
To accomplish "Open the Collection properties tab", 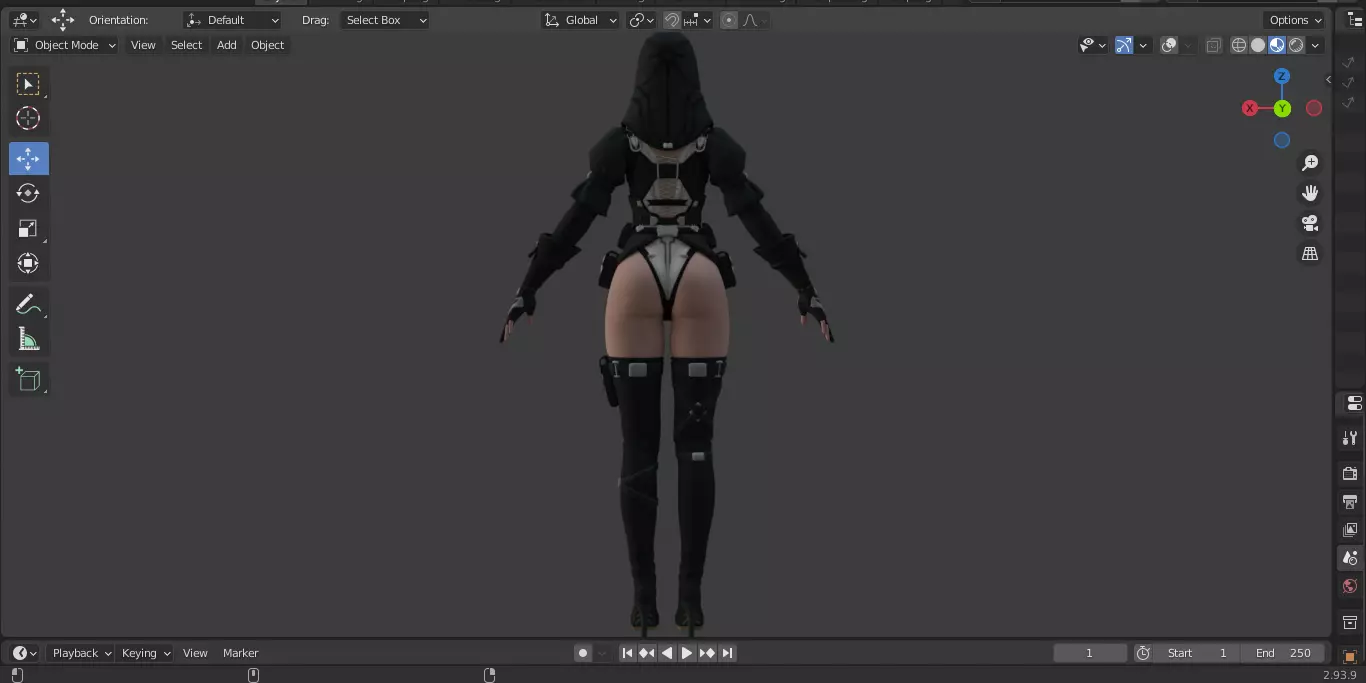I will (1350, 622).
